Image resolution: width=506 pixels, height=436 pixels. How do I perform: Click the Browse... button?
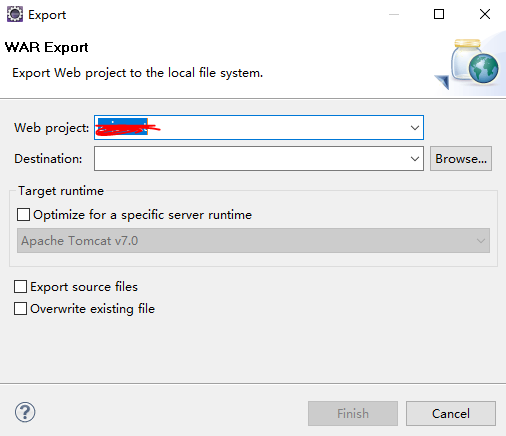tap(461, 159)
